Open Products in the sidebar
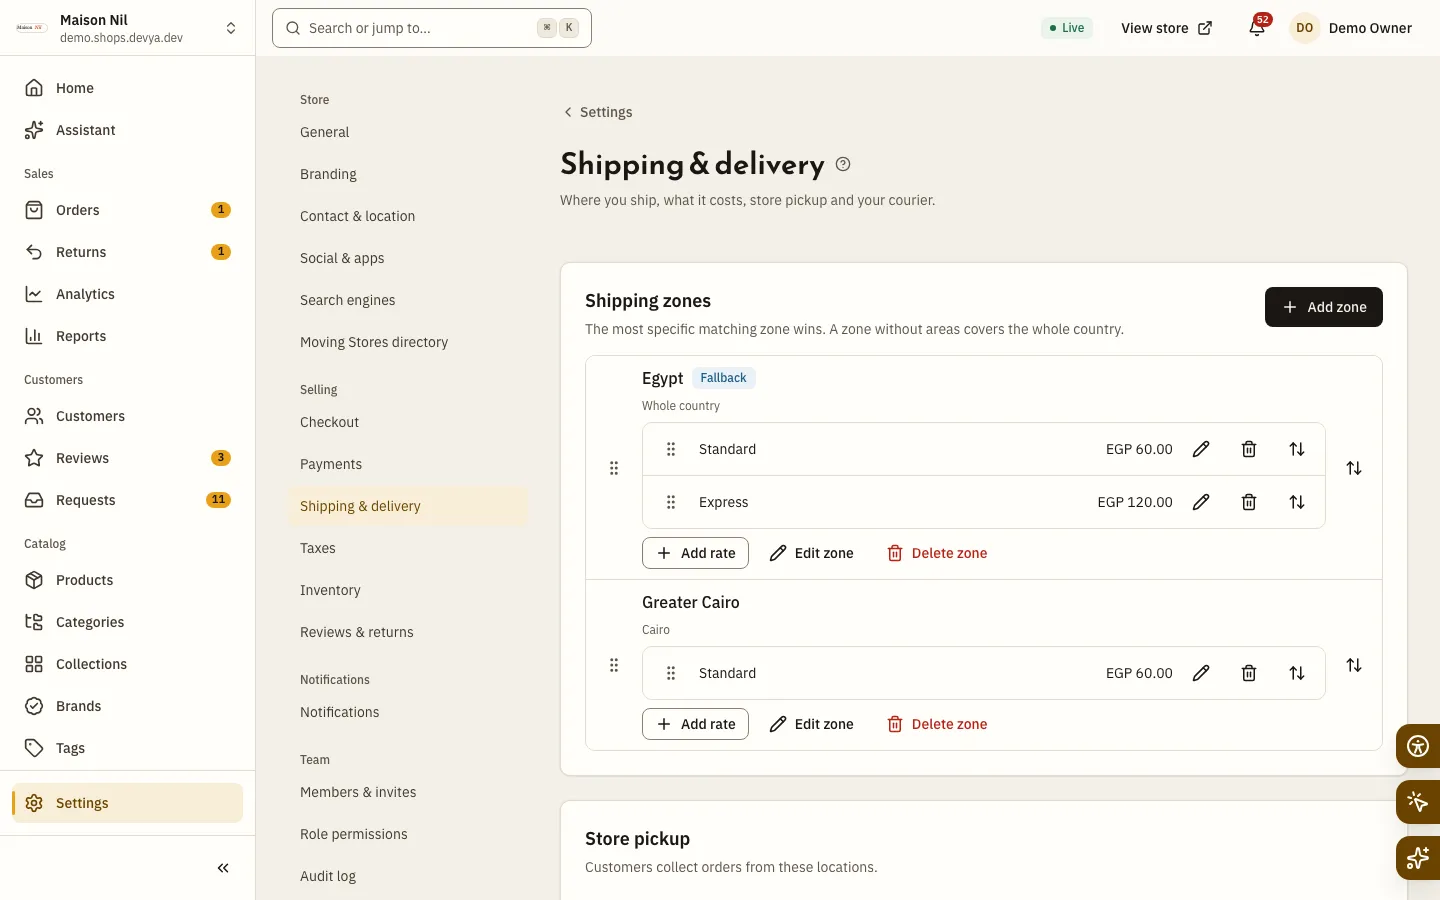Image resolution: width=1440 pixels, height=900 pixels. coord(128,580)
